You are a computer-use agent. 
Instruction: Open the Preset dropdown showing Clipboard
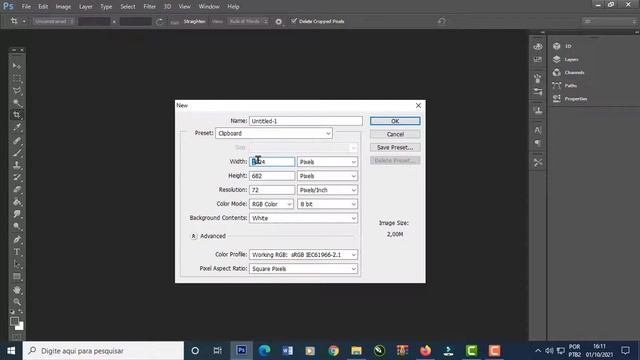(274, 133)
